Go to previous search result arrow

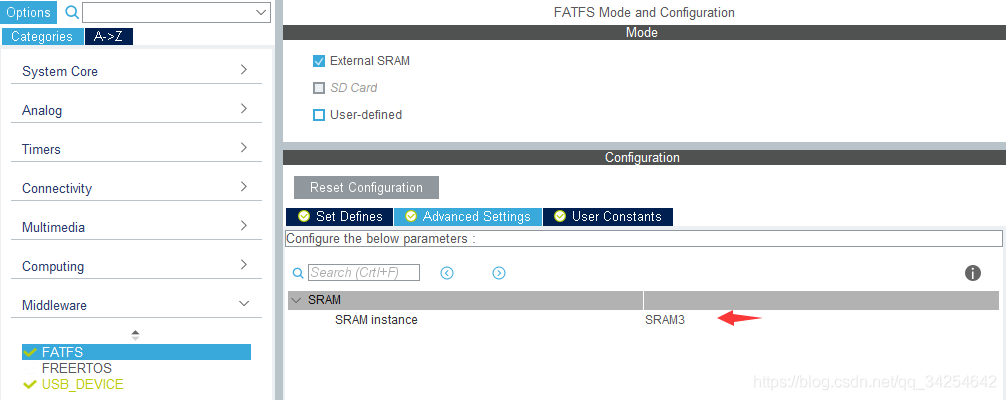(x=447, y=273)
